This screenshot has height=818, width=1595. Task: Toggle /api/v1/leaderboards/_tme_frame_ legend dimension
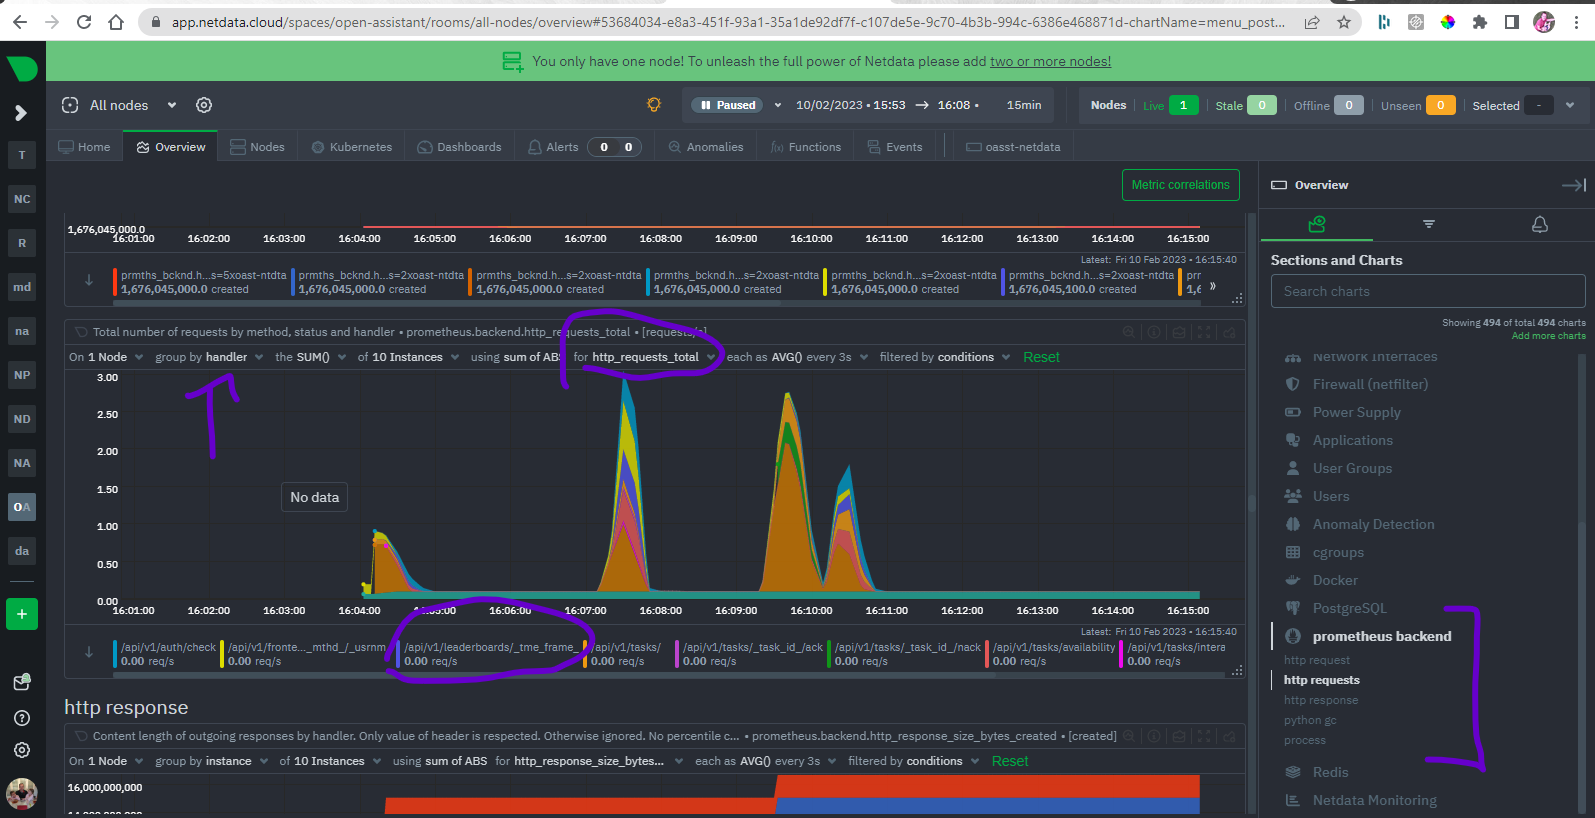(488, 654)
